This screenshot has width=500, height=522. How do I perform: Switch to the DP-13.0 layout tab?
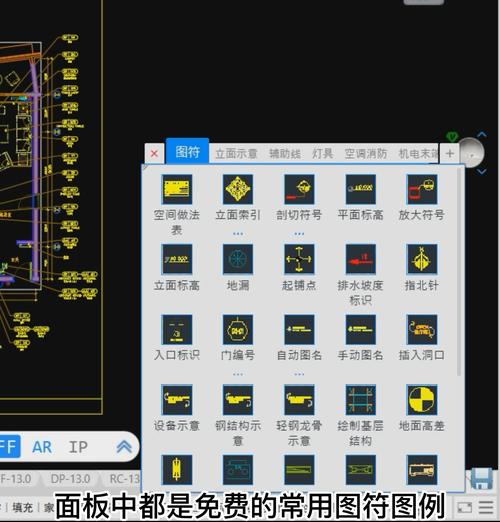(70, 479)
